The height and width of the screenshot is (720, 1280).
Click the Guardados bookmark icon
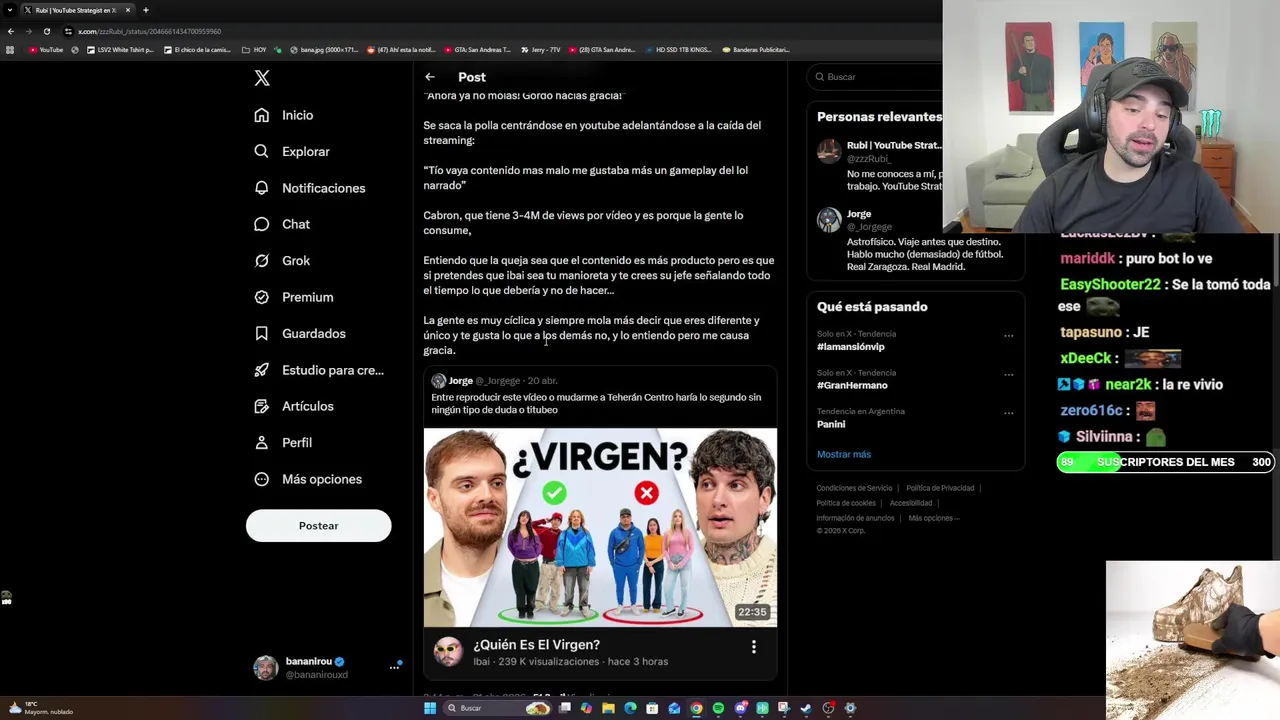coord(261,333)
